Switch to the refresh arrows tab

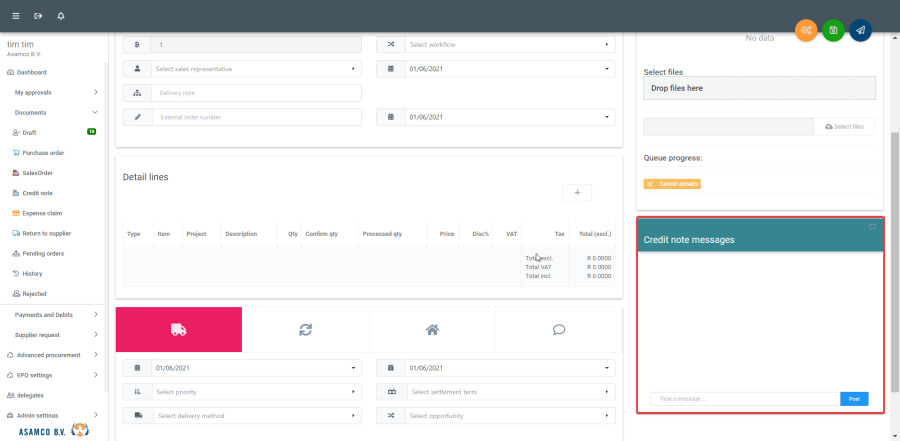coord(305,329)
